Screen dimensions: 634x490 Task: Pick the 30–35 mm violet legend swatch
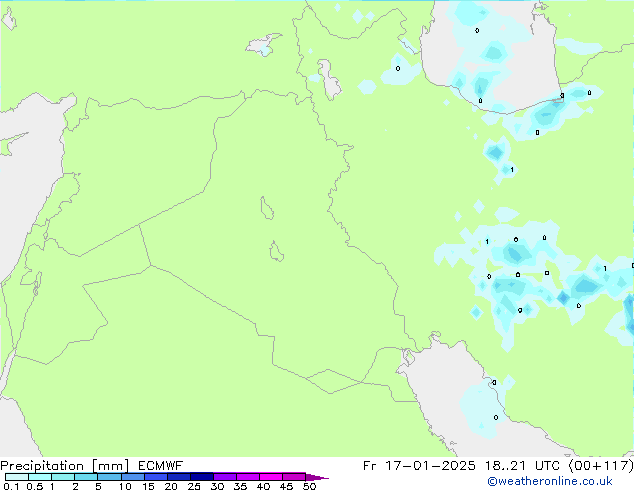225,477
